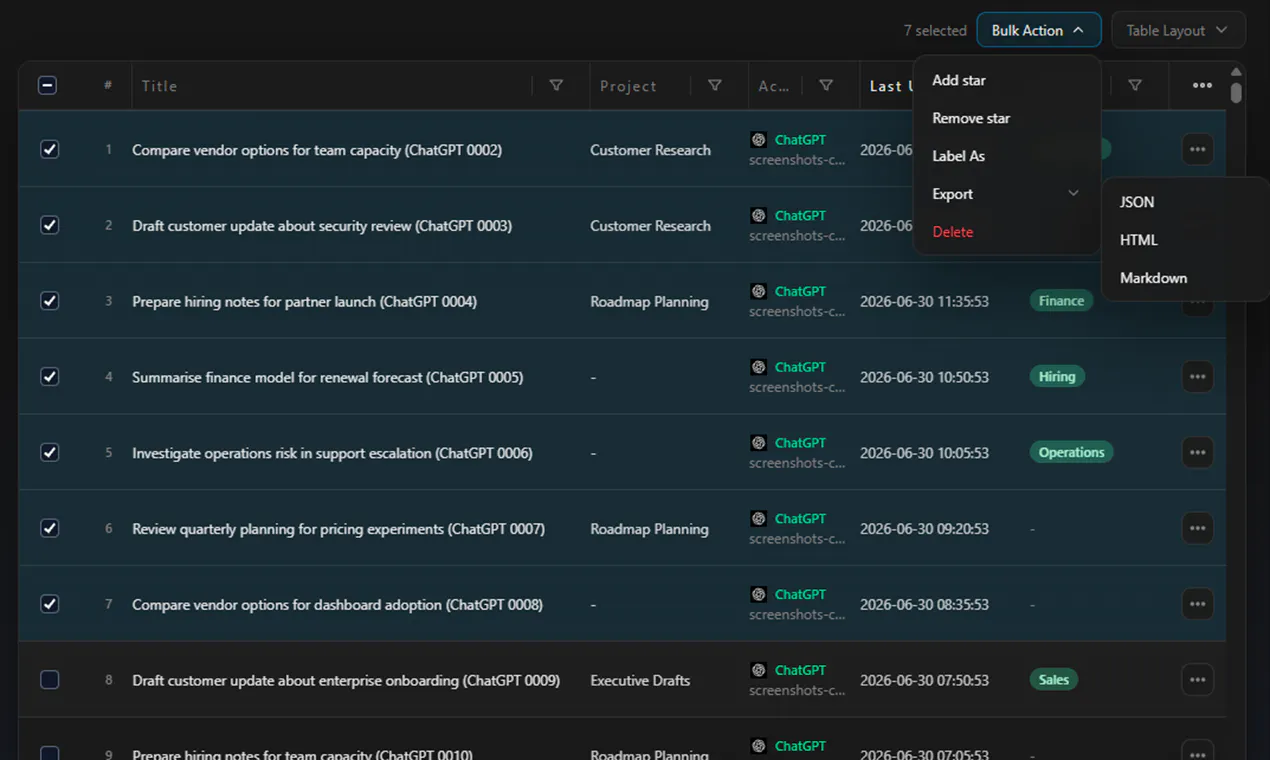Image resolution: width=1270 pixels, height=760 pixels.
Task: Uncheck row 1 Compare vendor options team capacity
Action: click(x=49, y=150)
